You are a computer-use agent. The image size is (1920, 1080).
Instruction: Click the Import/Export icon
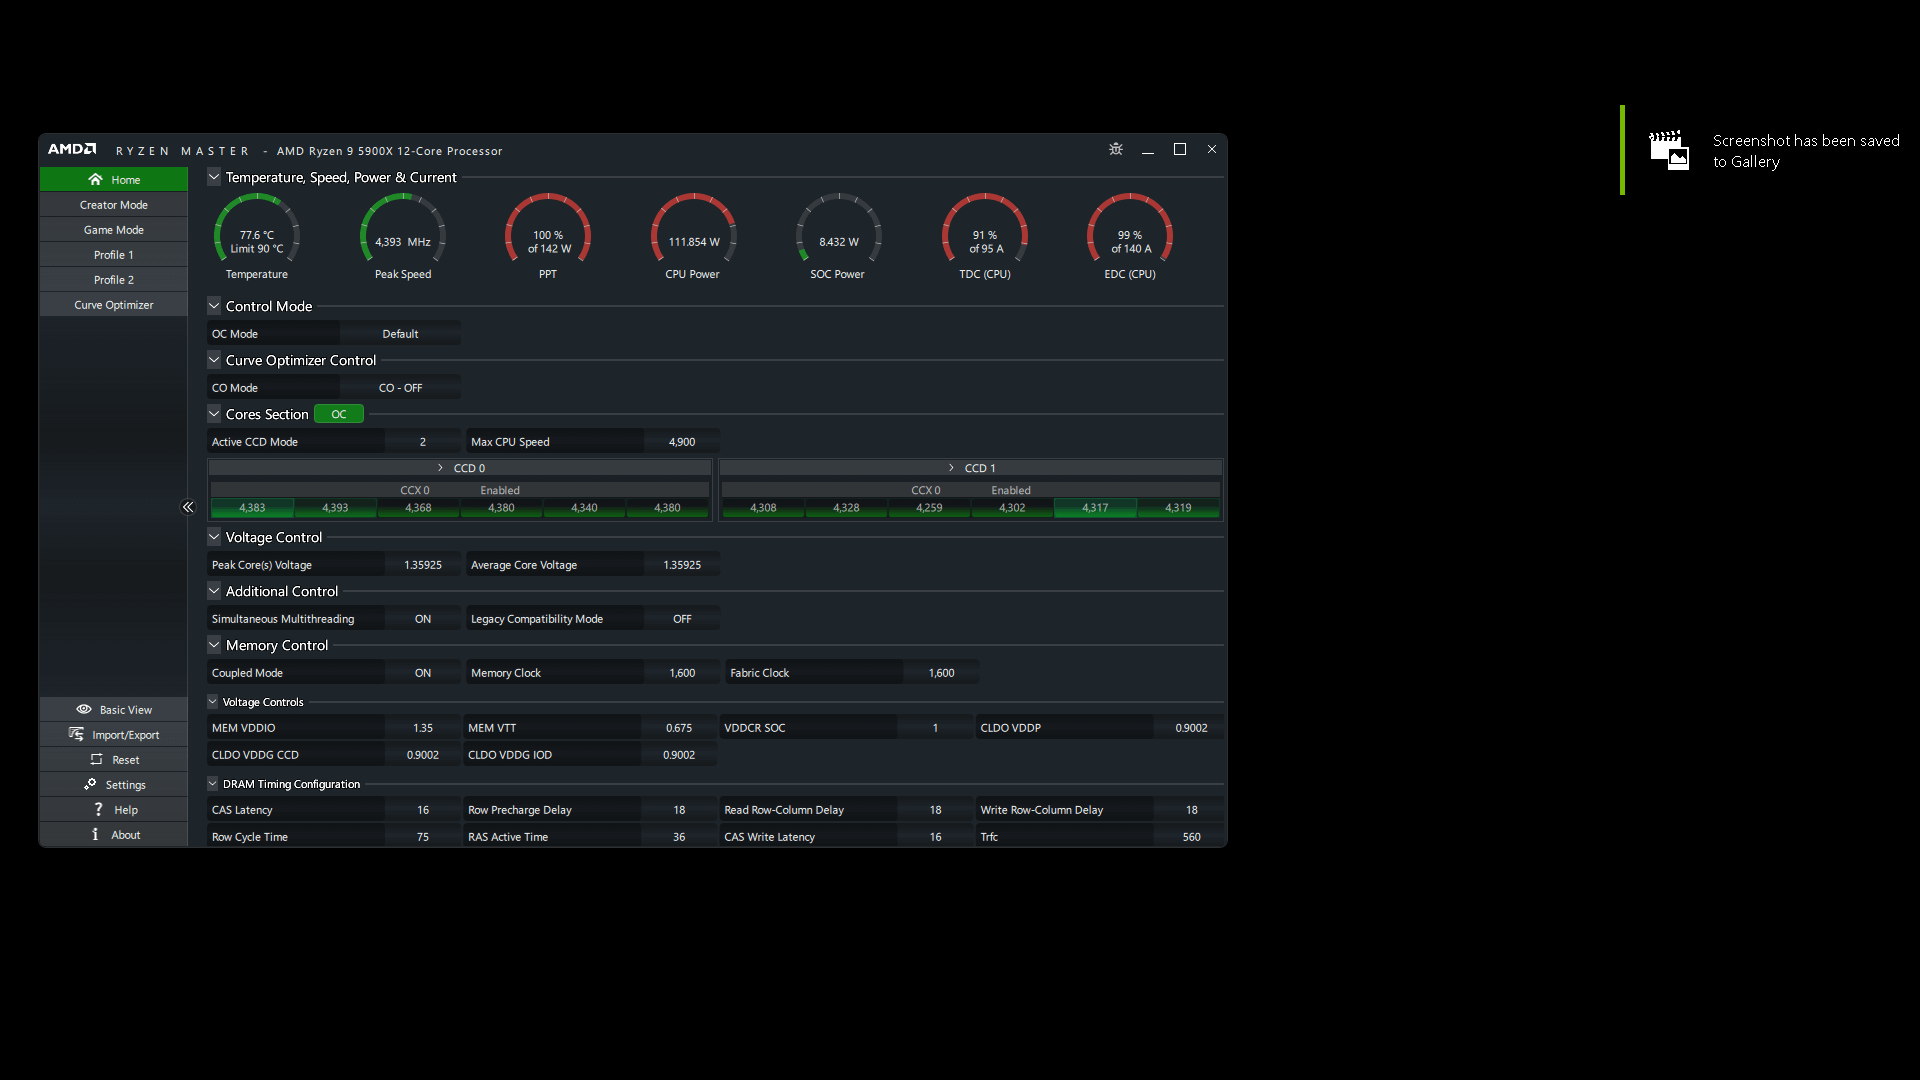click(x=76, y=734)
